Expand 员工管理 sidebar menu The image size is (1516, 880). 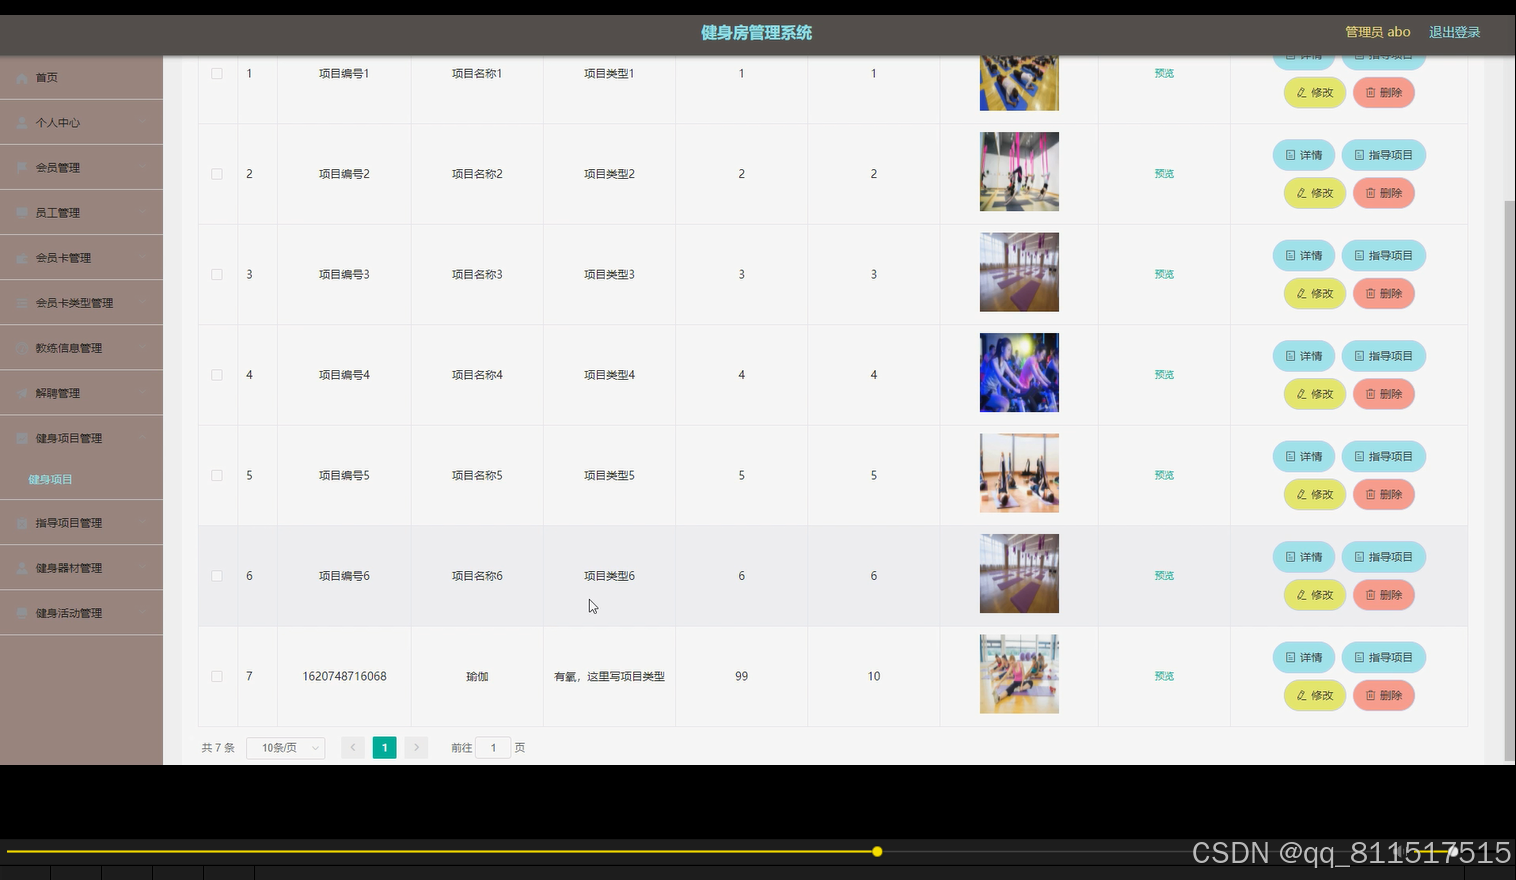click(x=81, y=212)
